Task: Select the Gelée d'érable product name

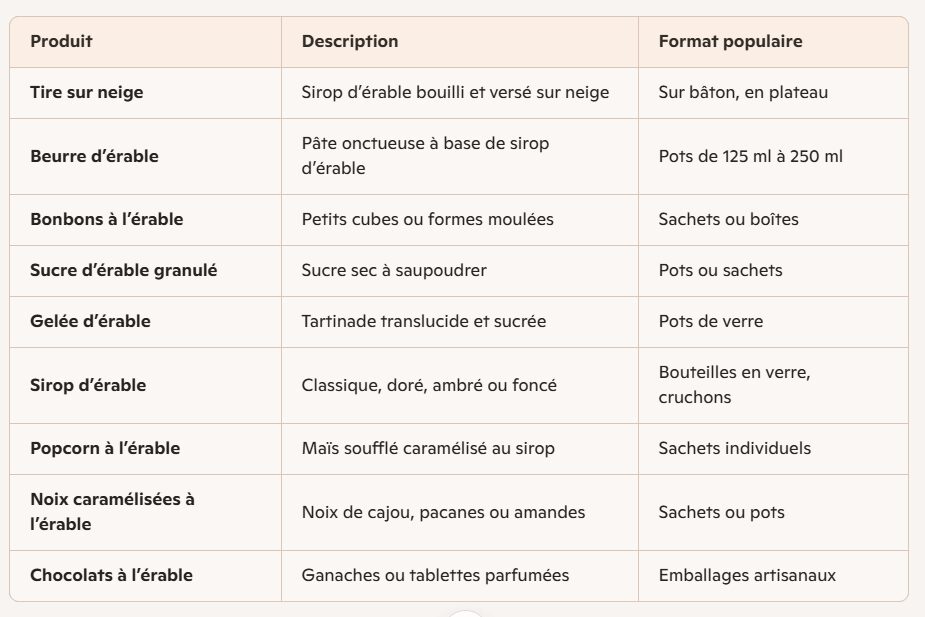Action: [x=91, y=322]
